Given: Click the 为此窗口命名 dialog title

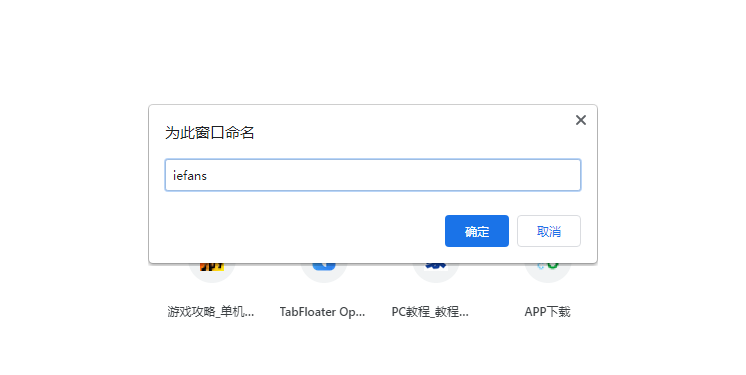Looking at the screenshot, I should pos(210,133).
